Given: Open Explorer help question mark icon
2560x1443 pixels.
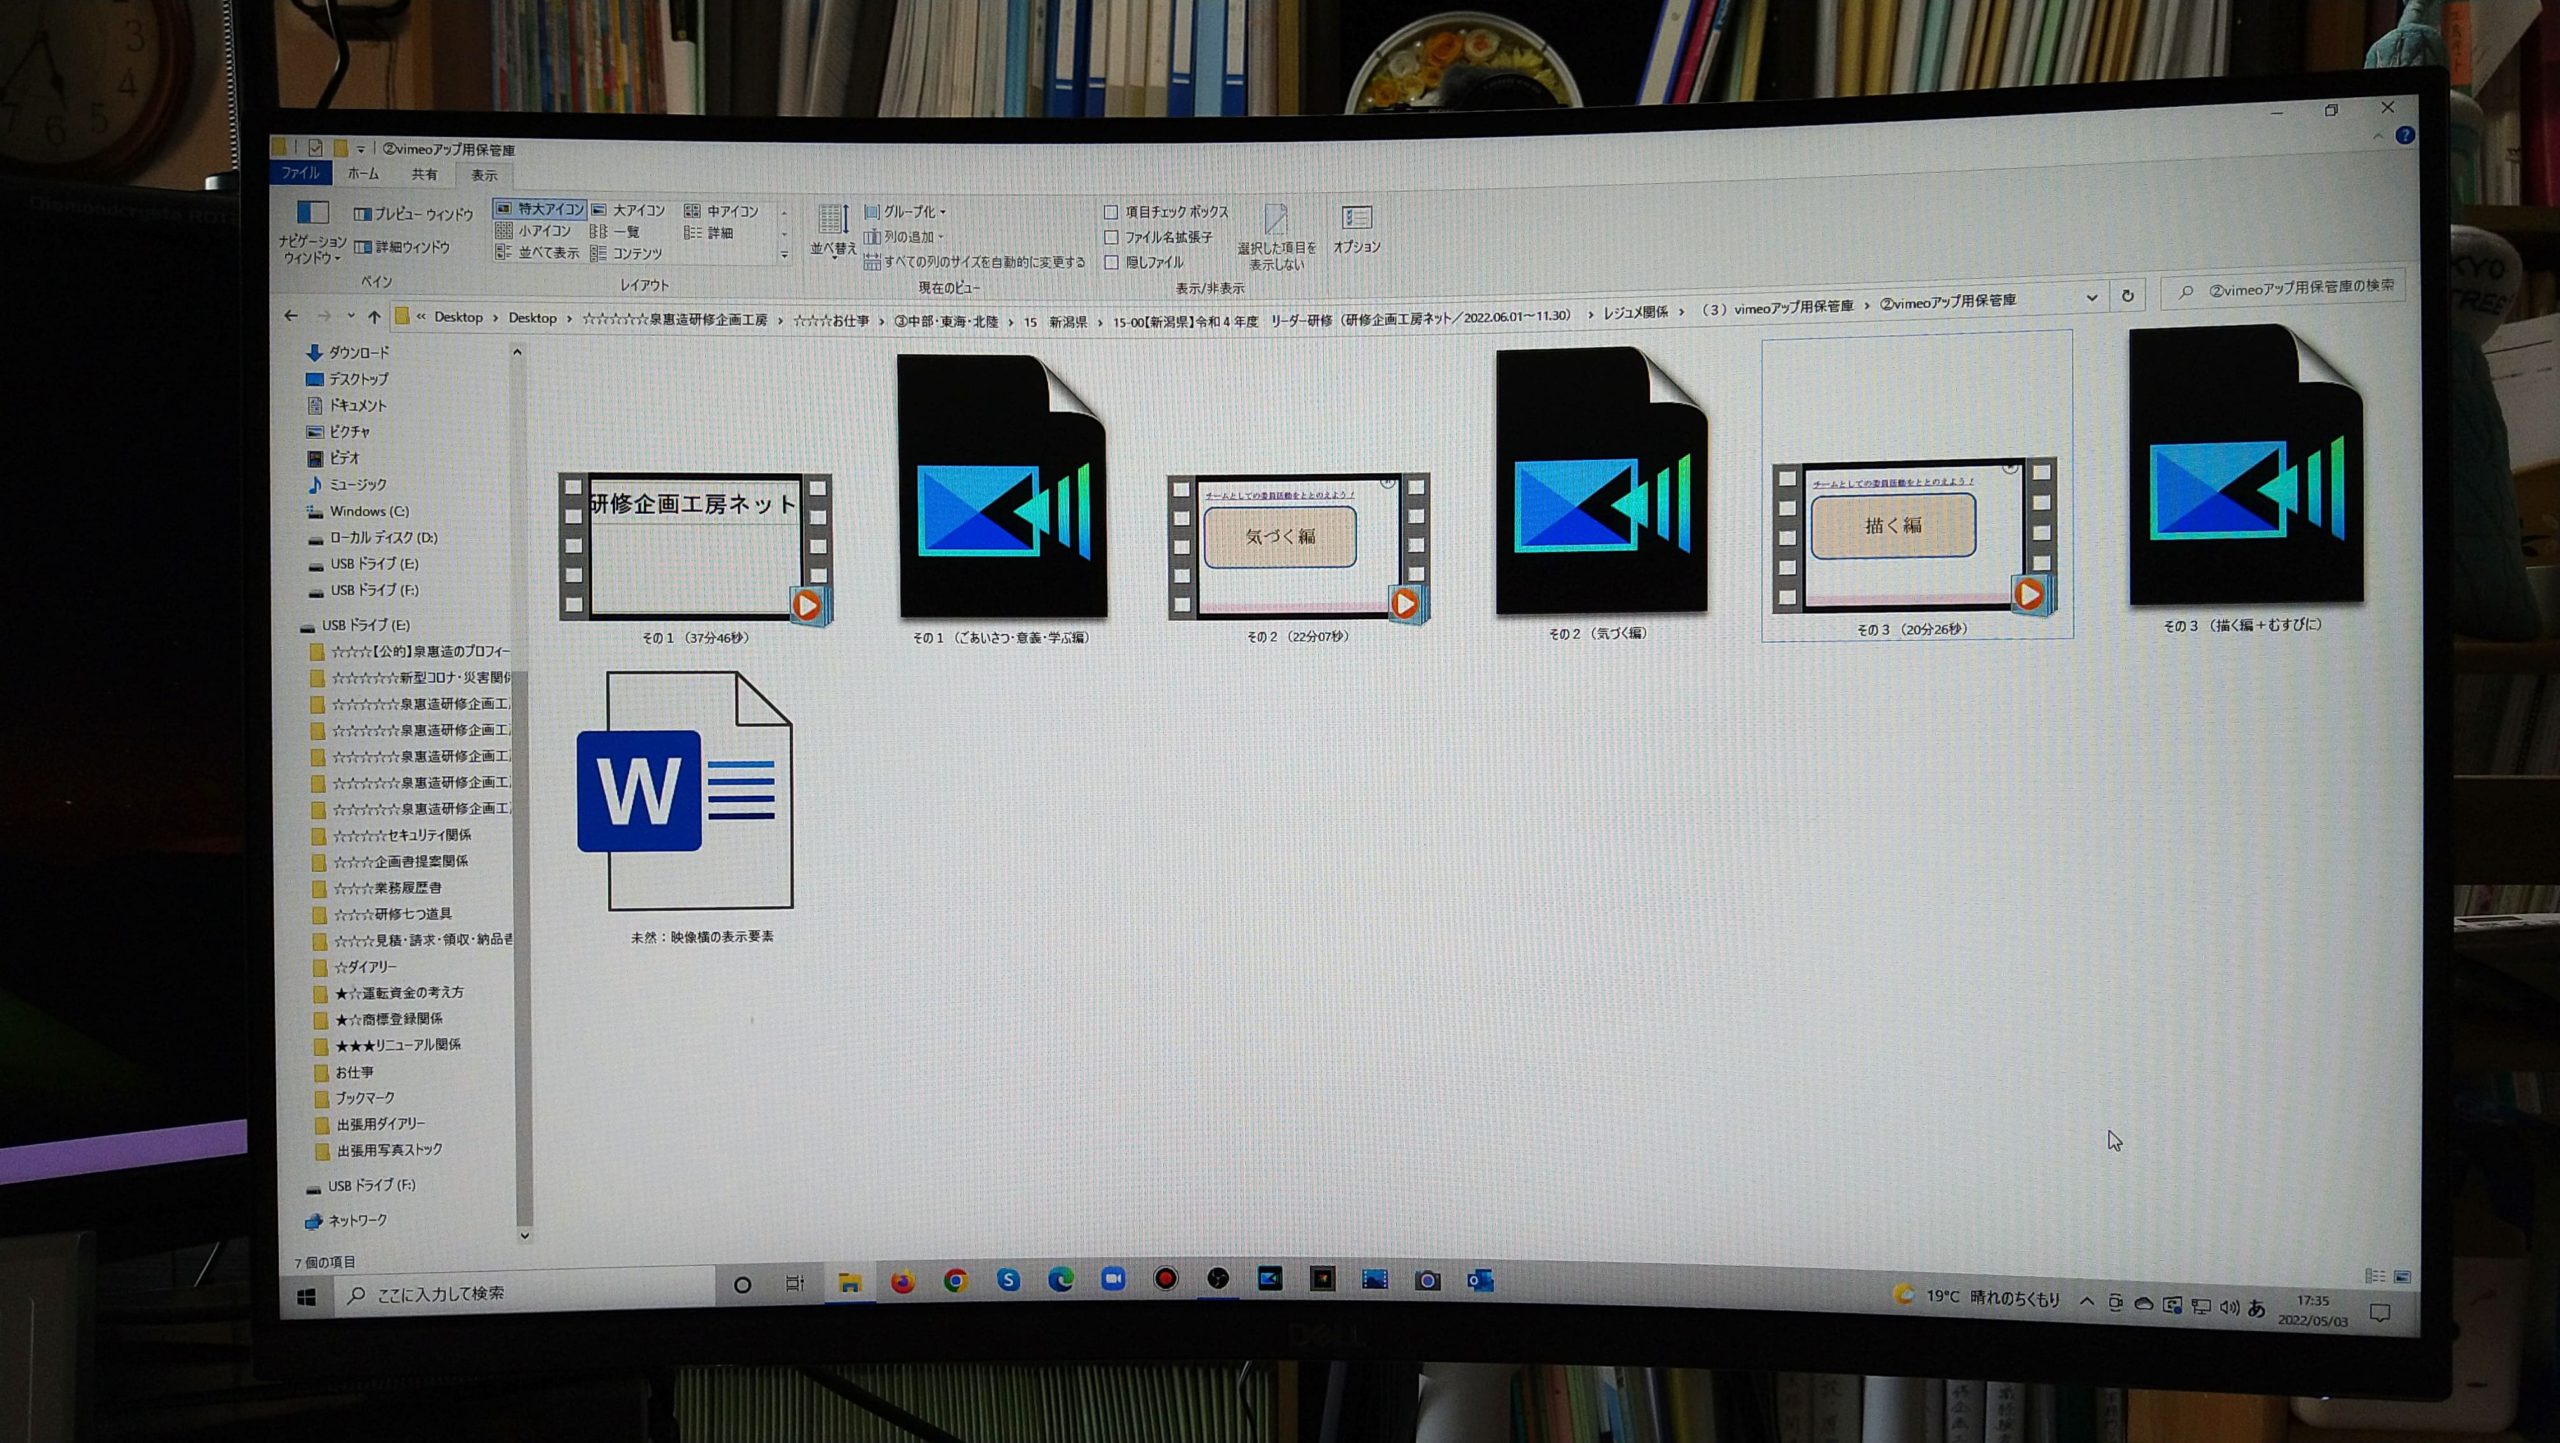Looking at the screenshot, I should coord(2405,136).
